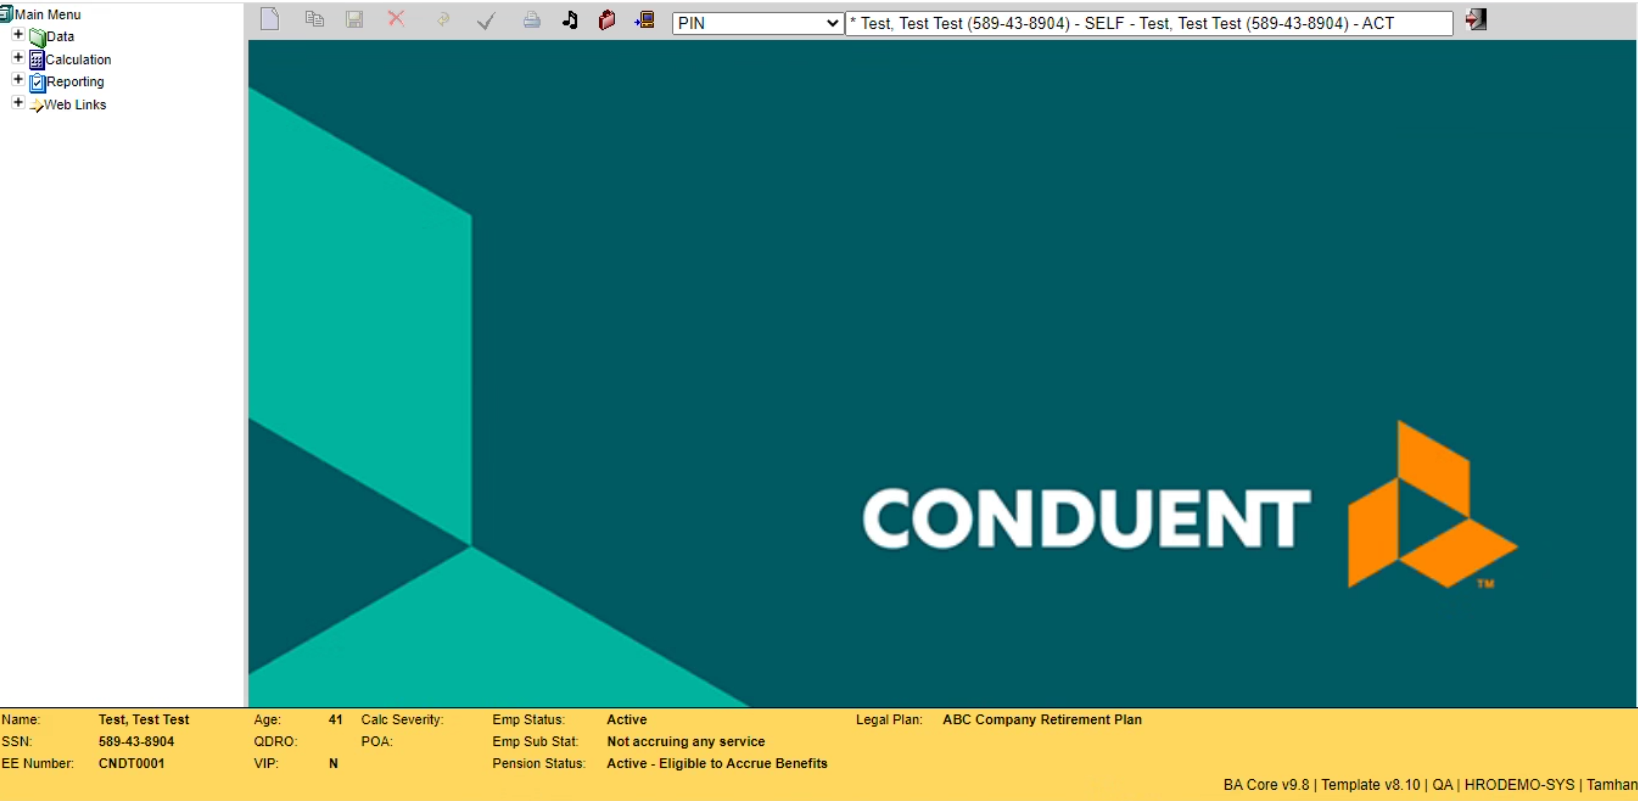
Task: Expand the Web Links tree node
Action: click(x=17, y=102)
